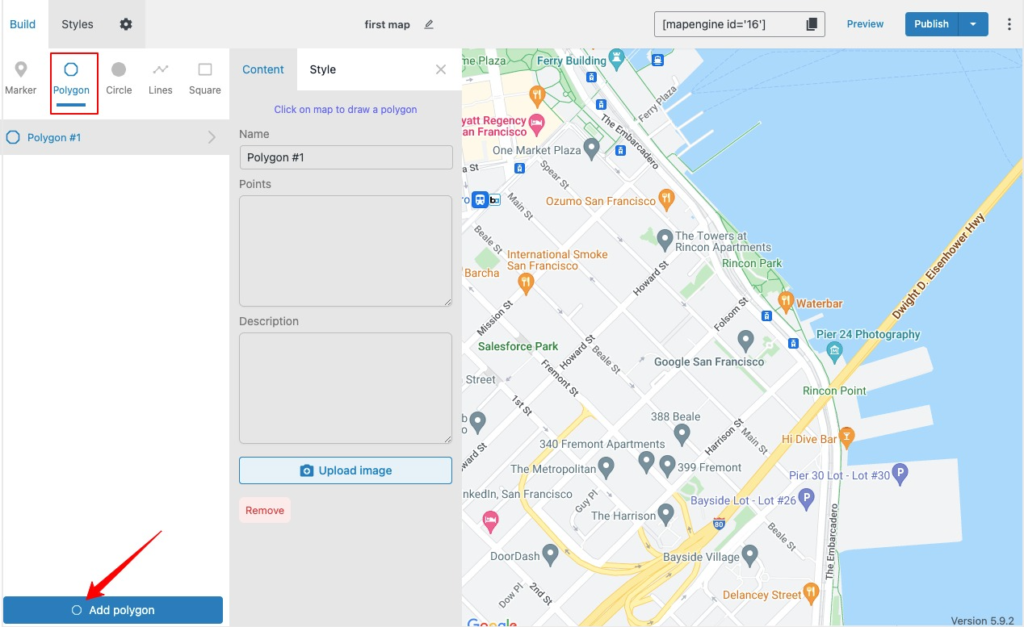Click The Towers at Rincon Apartments pin

[665, 240]
